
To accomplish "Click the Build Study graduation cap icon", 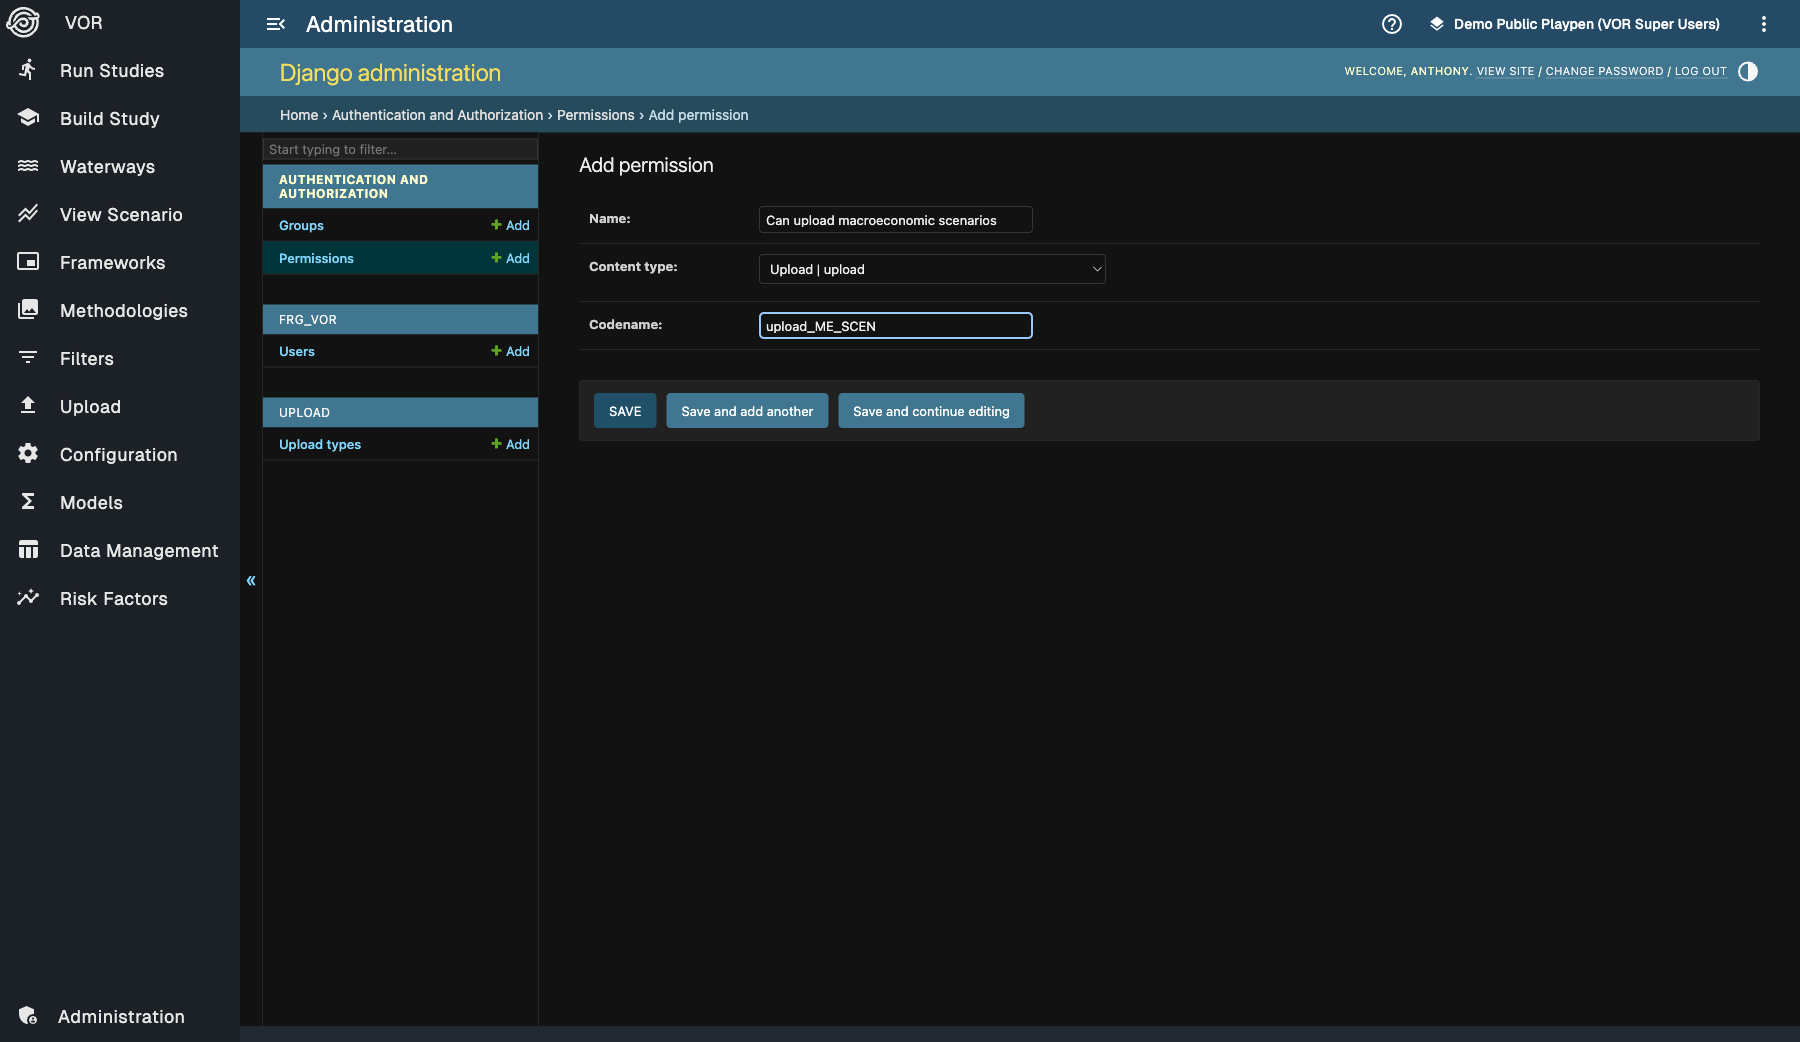I will coord(28,118).
